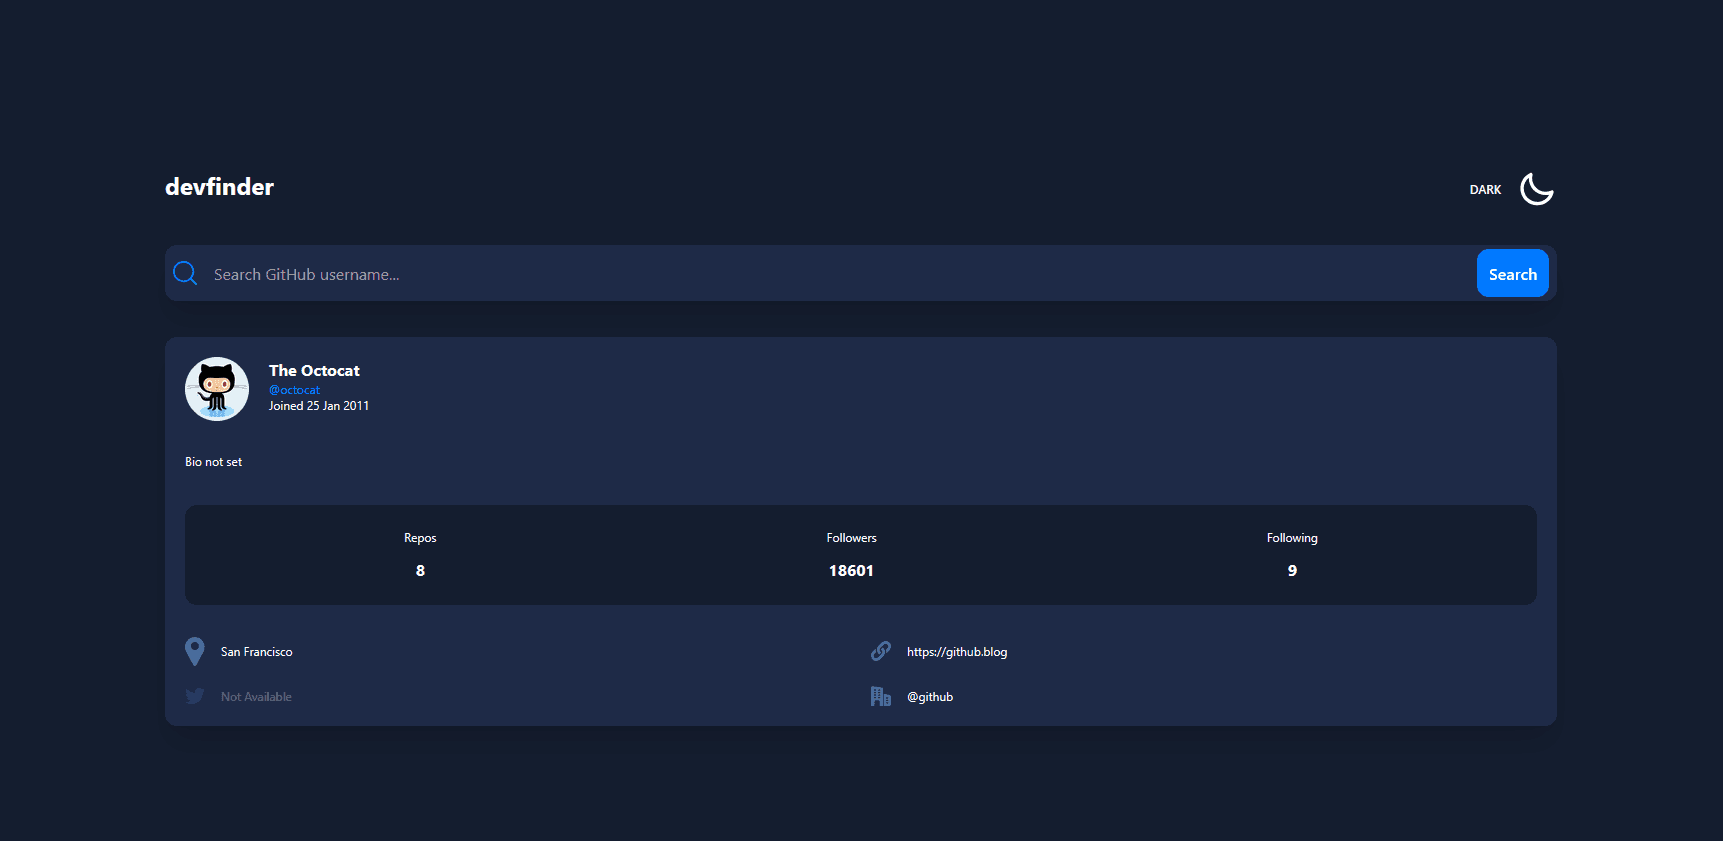The image size is (1723, 841).
Task: Click the chain link website icon
Action: point(880,651)
